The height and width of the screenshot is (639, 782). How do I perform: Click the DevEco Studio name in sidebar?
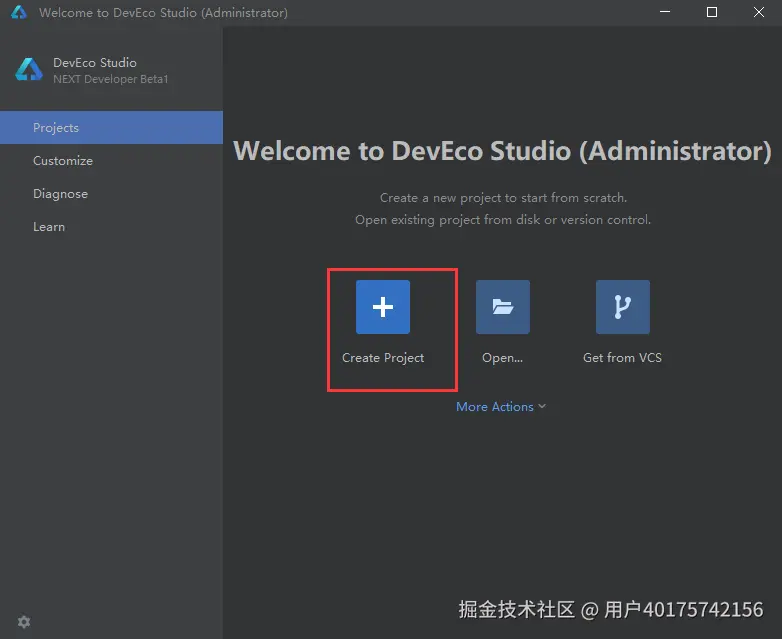click(x=95, y=62)
